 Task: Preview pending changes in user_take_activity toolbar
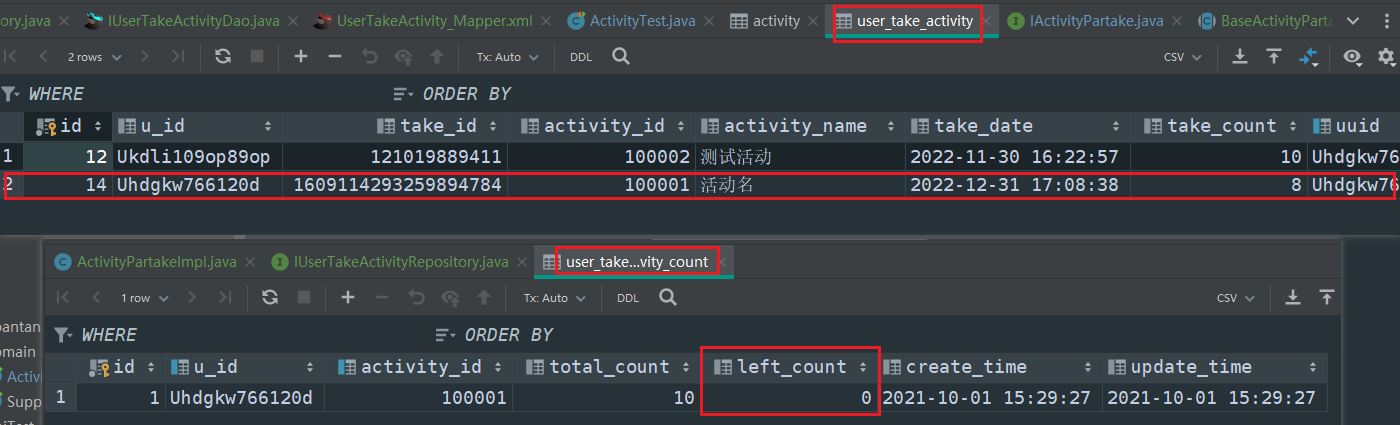pyautogui.click(x=403, y=57)
